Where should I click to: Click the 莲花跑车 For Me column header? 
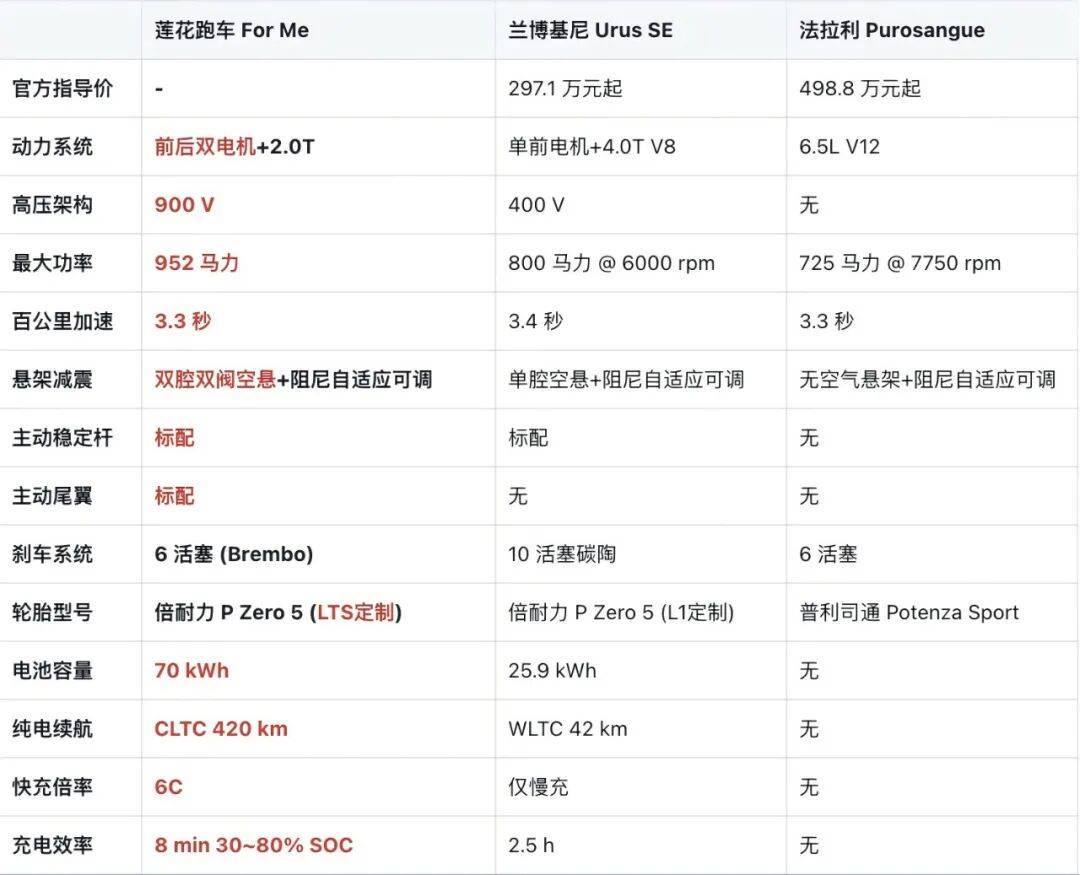pos(232,30)
